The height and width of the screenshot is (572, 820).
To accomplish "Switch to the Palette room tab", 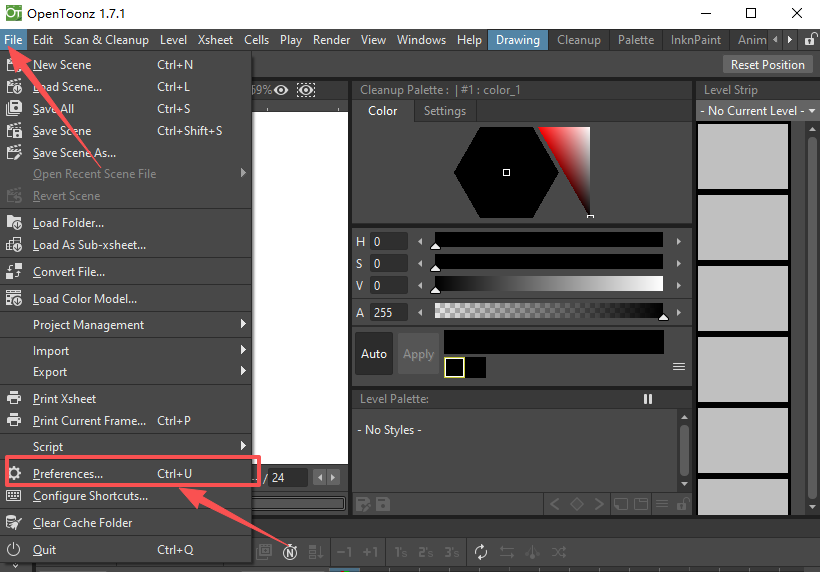I will pyautogui.click(x=635, y=40).
